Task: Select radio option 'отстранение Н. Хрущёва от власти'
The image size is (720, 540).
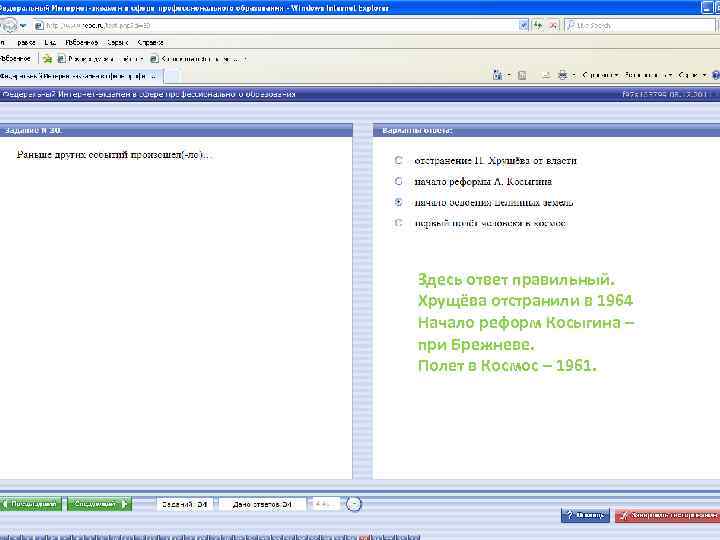Action: click(x=399, y=160)
